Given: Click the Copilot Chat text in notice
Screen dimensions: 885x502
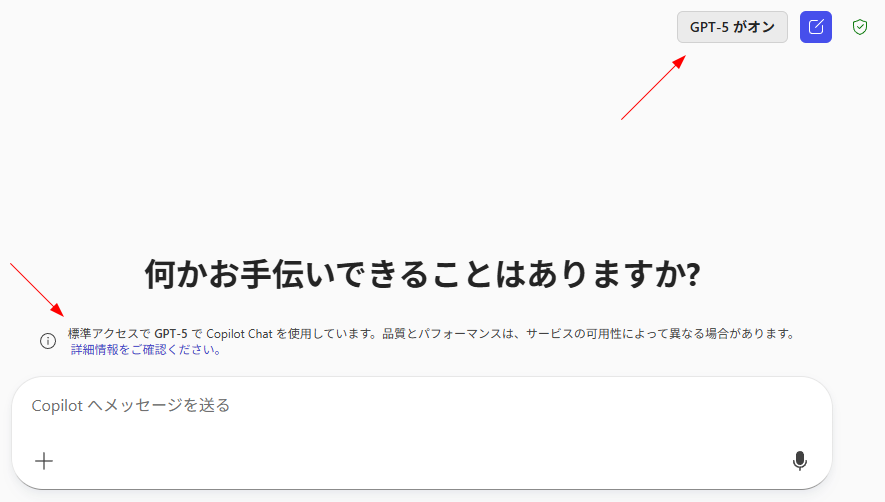Looking at the screenshot, I should pyautogui.click(x=239, y=334).
